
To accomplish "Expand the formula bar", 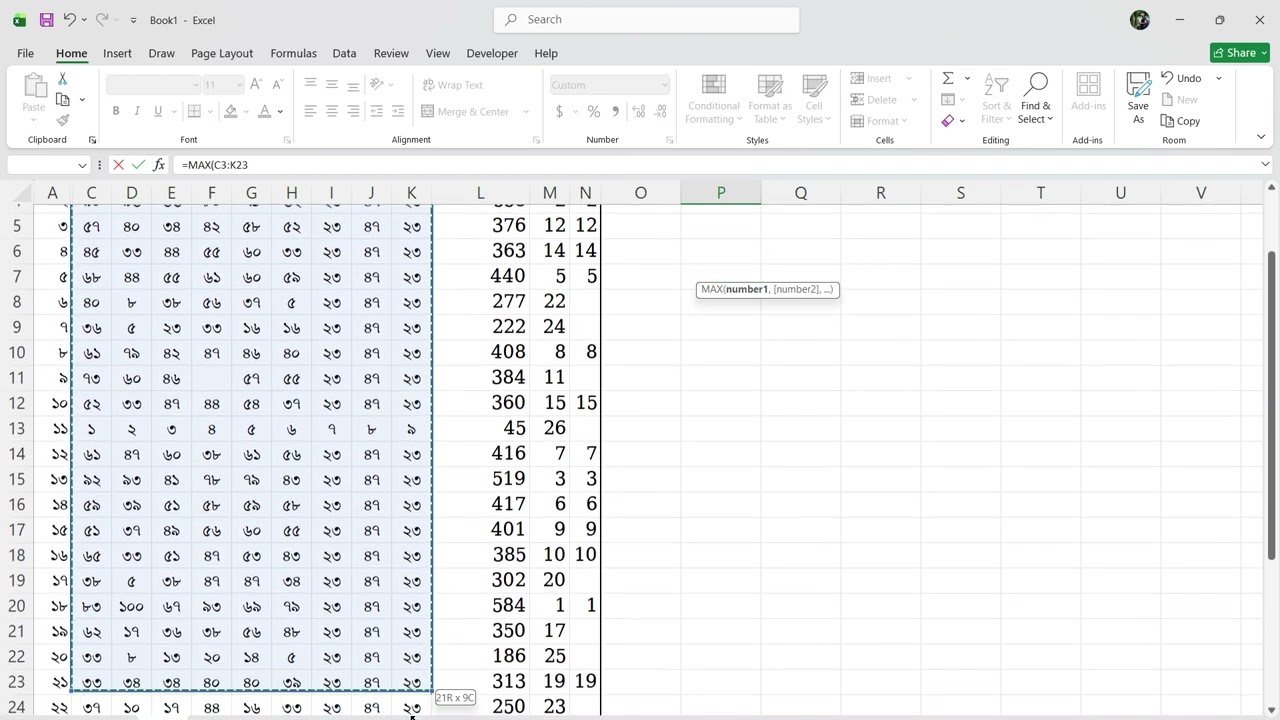I will [1265, 165].
